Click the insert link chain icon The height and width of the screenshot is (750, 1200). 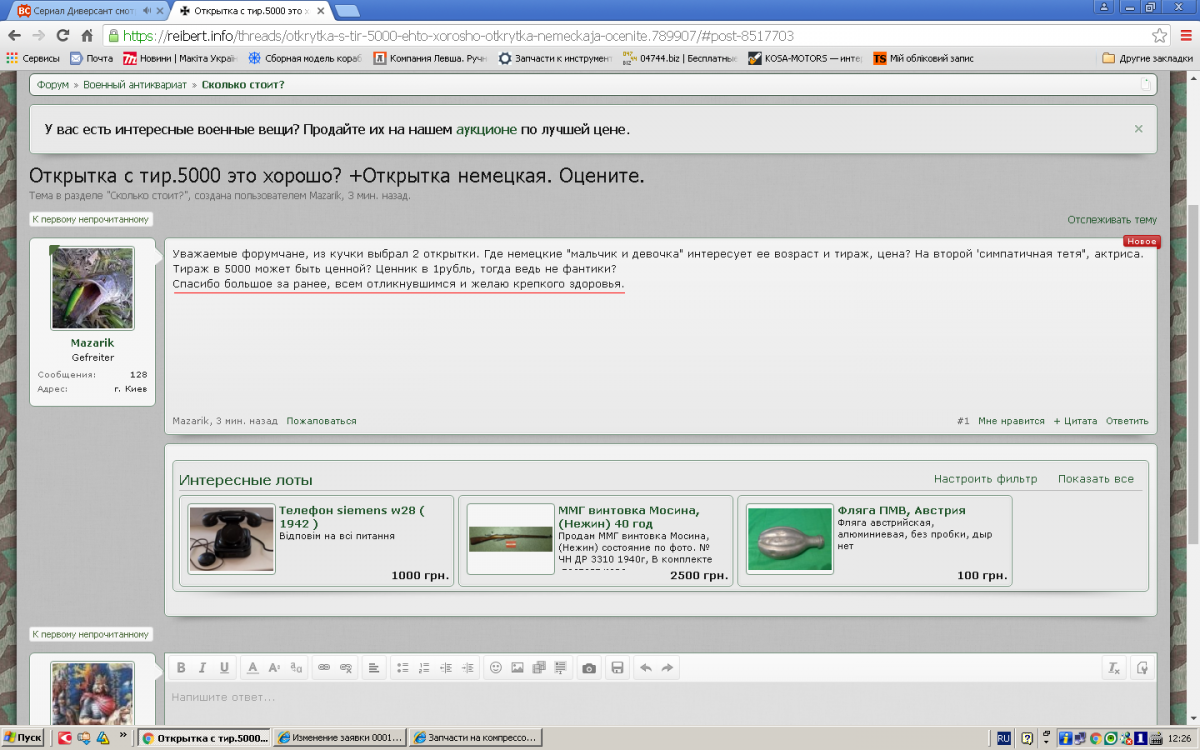pyautogui.click(x=324, y=668)
